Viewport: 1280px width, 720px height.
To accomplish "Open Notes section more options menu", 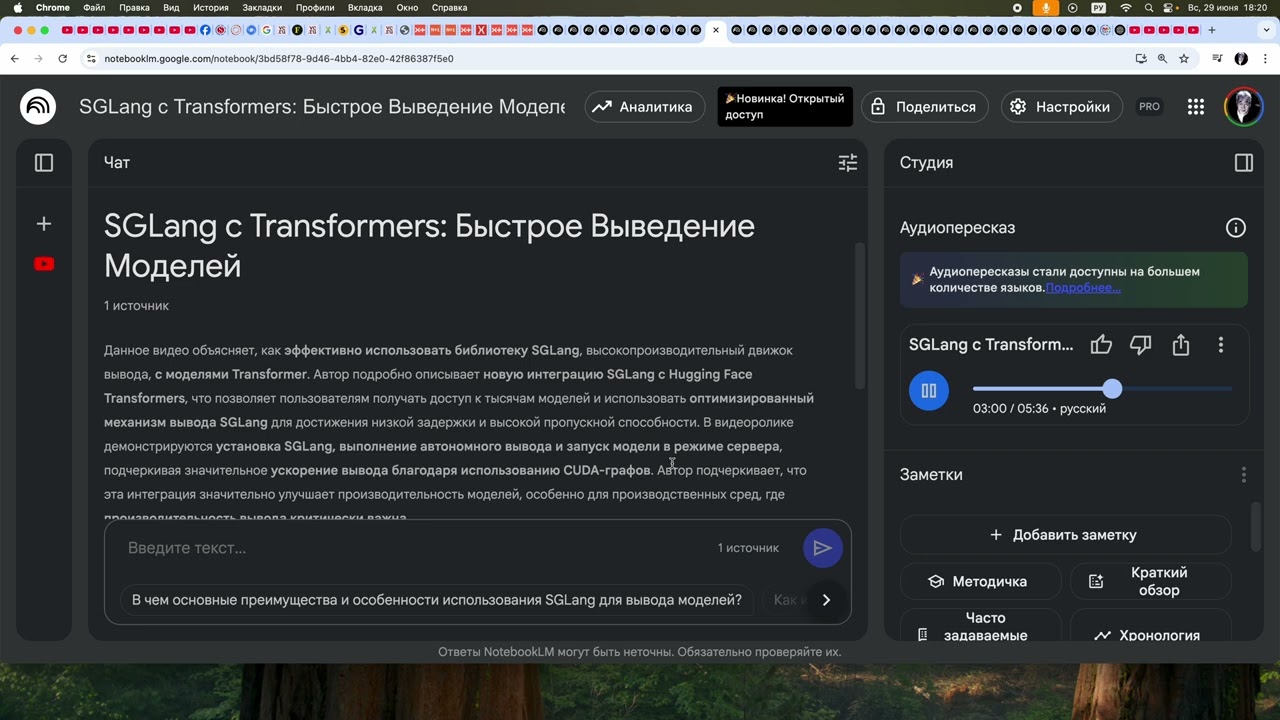I will (x=1244, y=475).
